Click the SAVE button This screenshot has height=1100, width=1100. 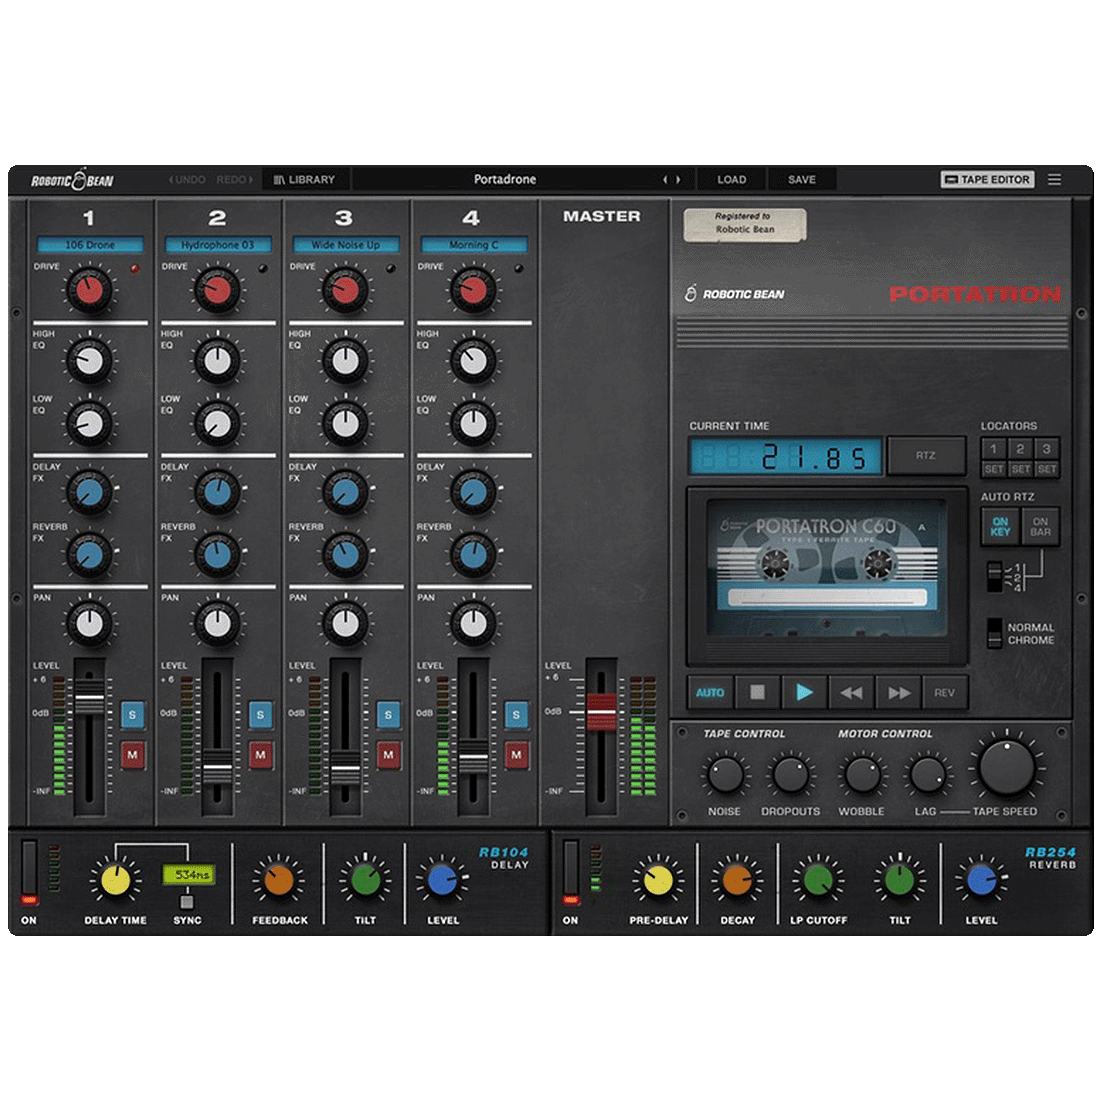click(x=802, y=180)
